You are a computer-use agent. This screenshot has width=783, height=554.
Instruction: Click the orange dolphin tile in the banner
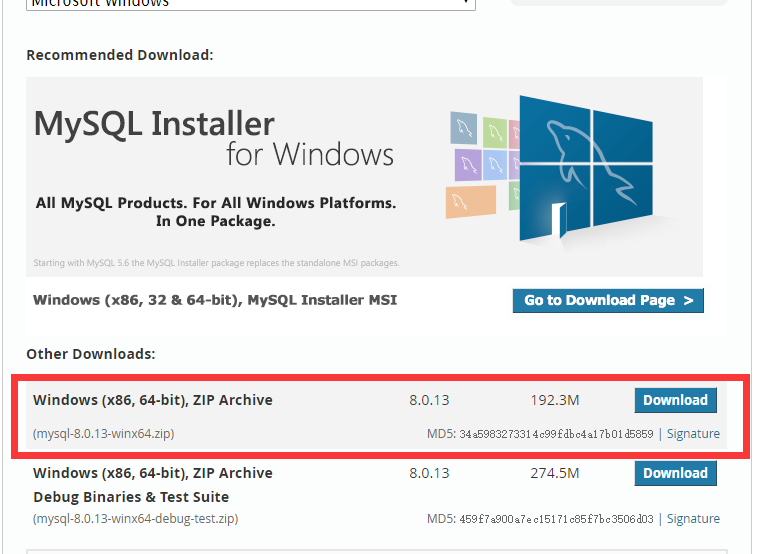(x=471, y=201)
